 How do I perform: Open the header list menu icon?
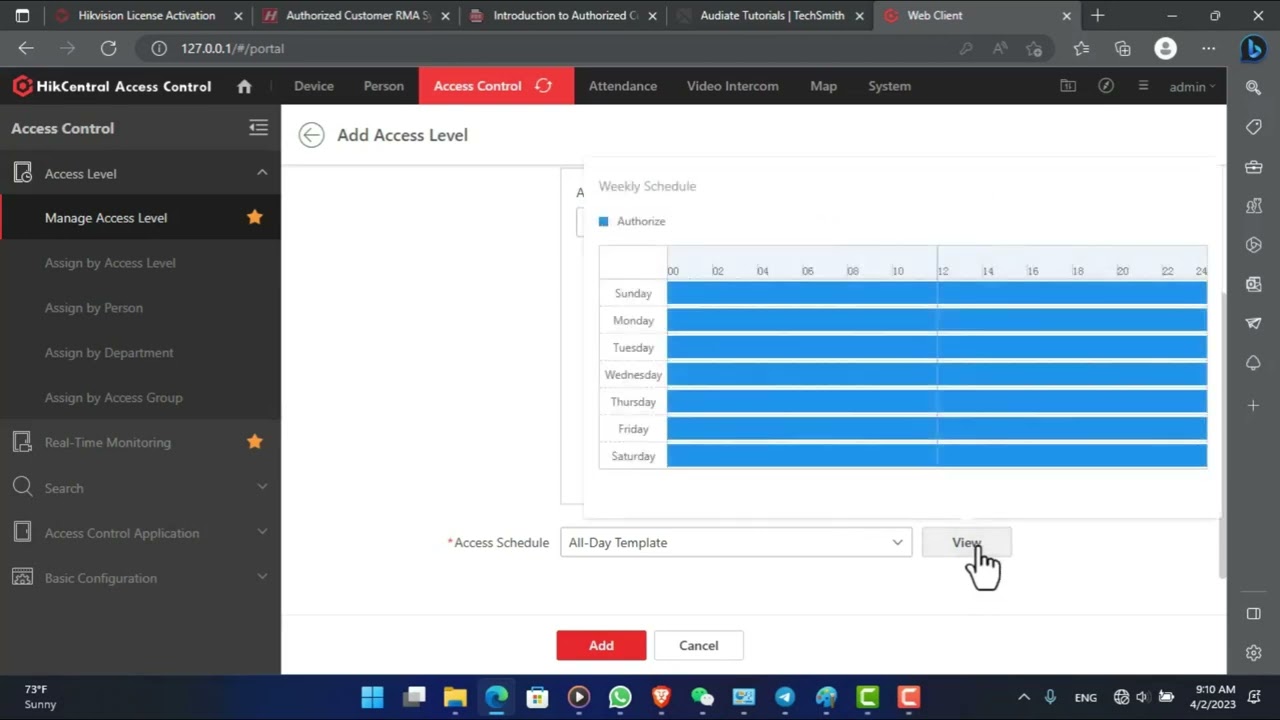point(1143,86)
